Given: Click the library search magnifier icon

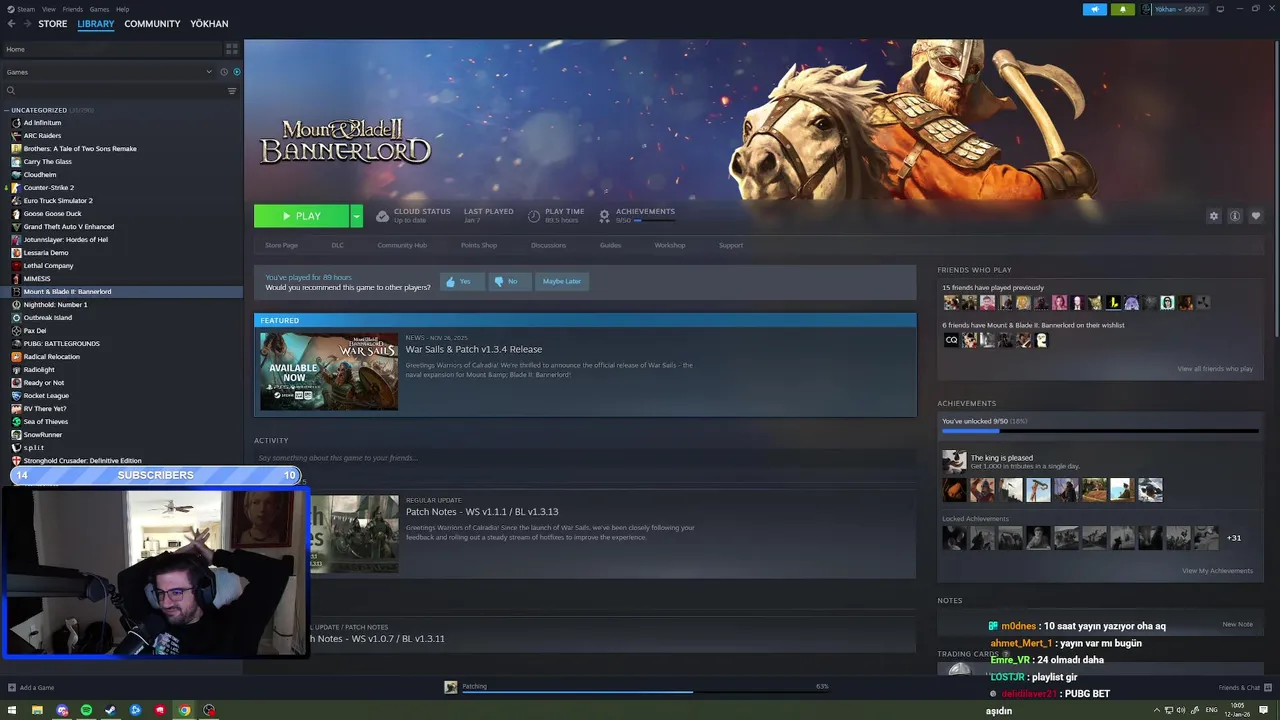Looking at the screenshot, I should [11, 91].
